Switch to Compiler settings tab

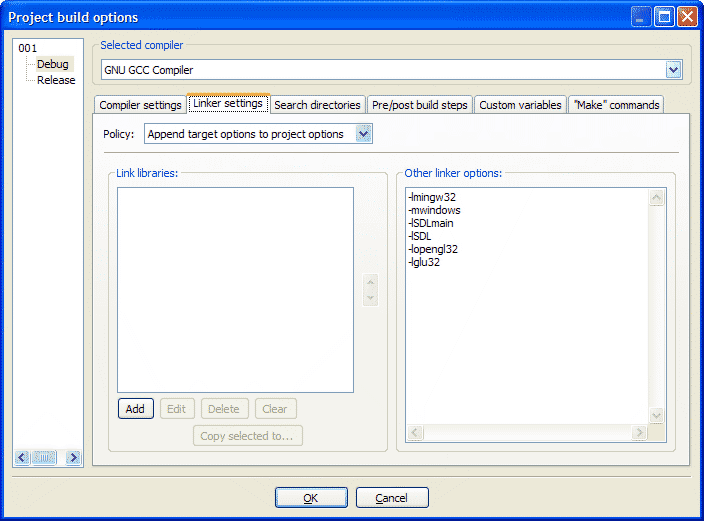(140, 105)
